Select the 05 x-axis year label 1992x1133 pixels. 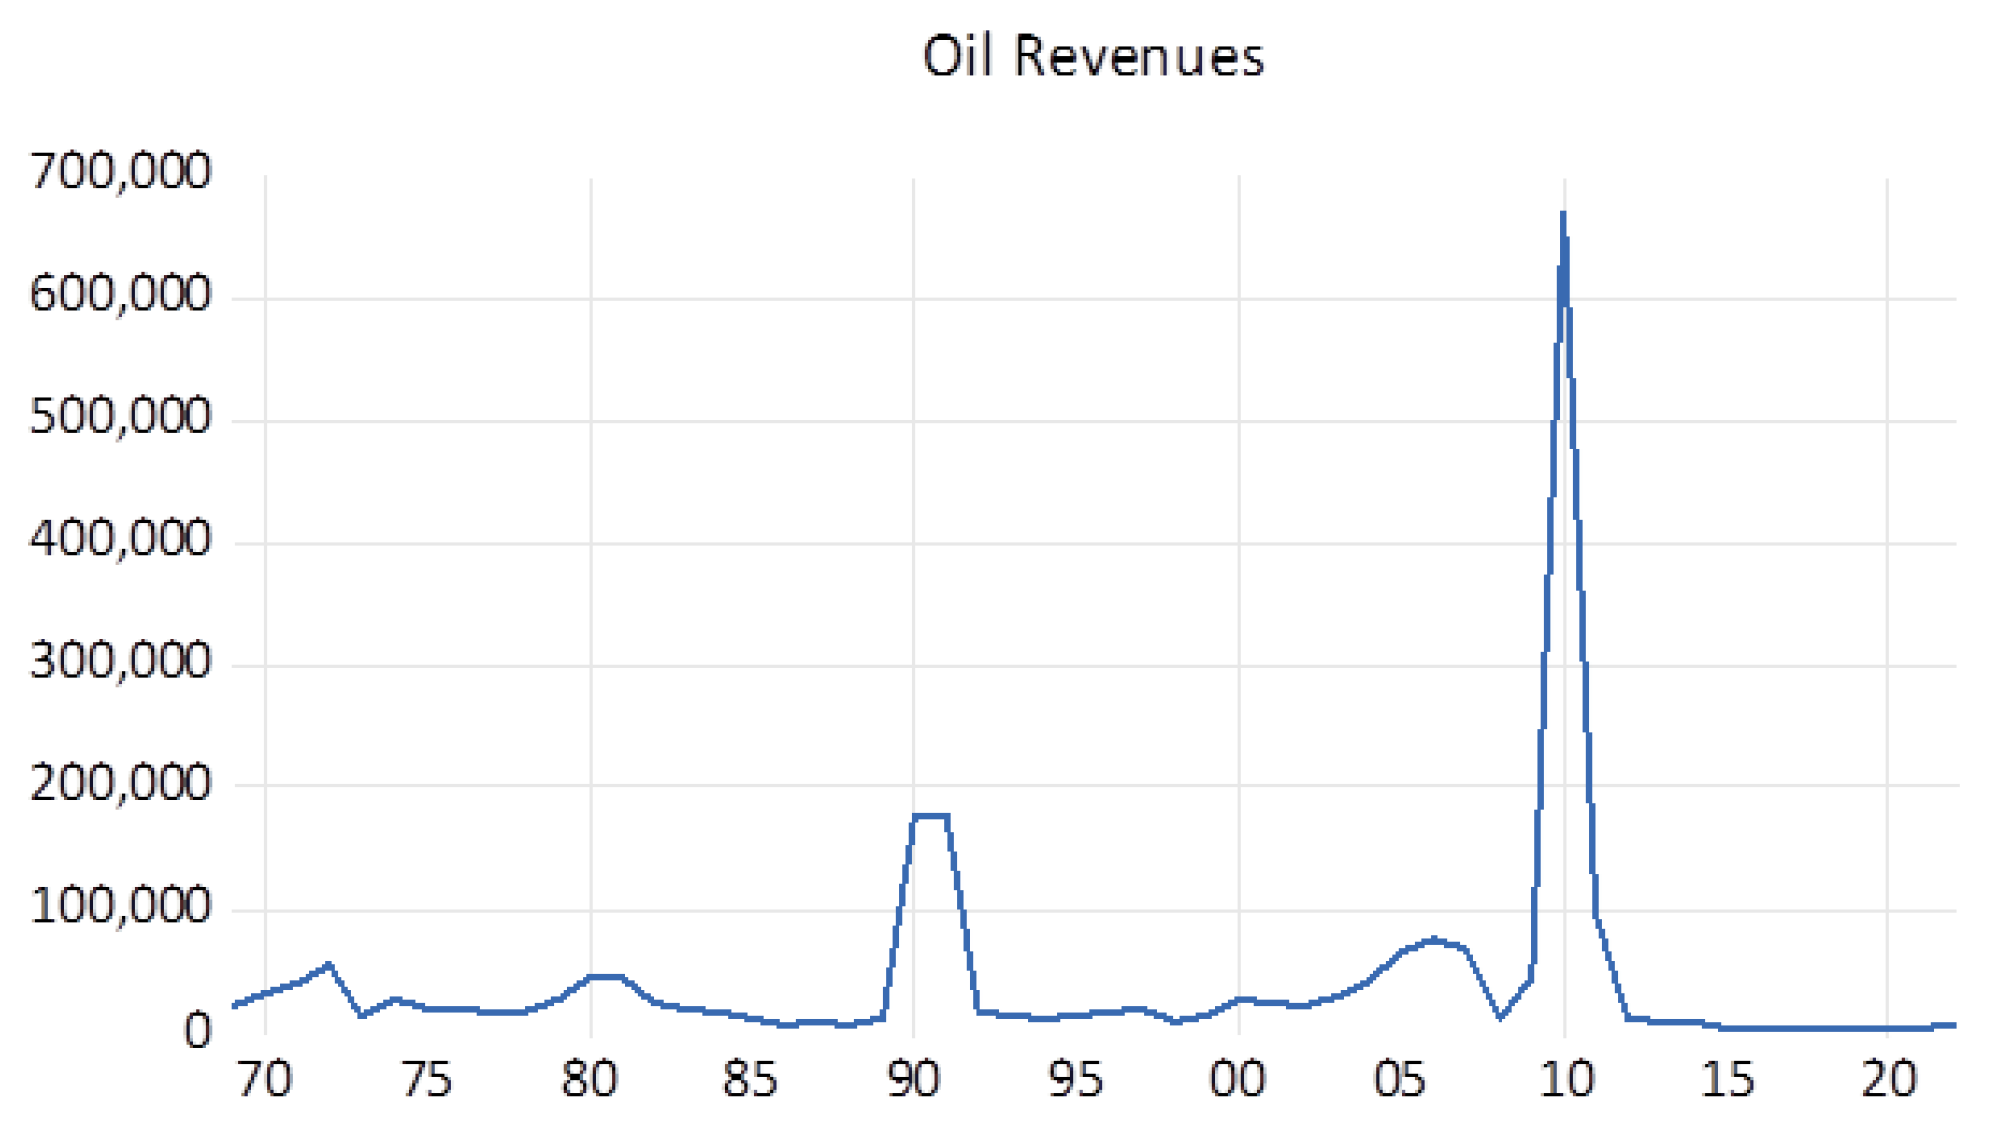click(x=1400, y=1080)
